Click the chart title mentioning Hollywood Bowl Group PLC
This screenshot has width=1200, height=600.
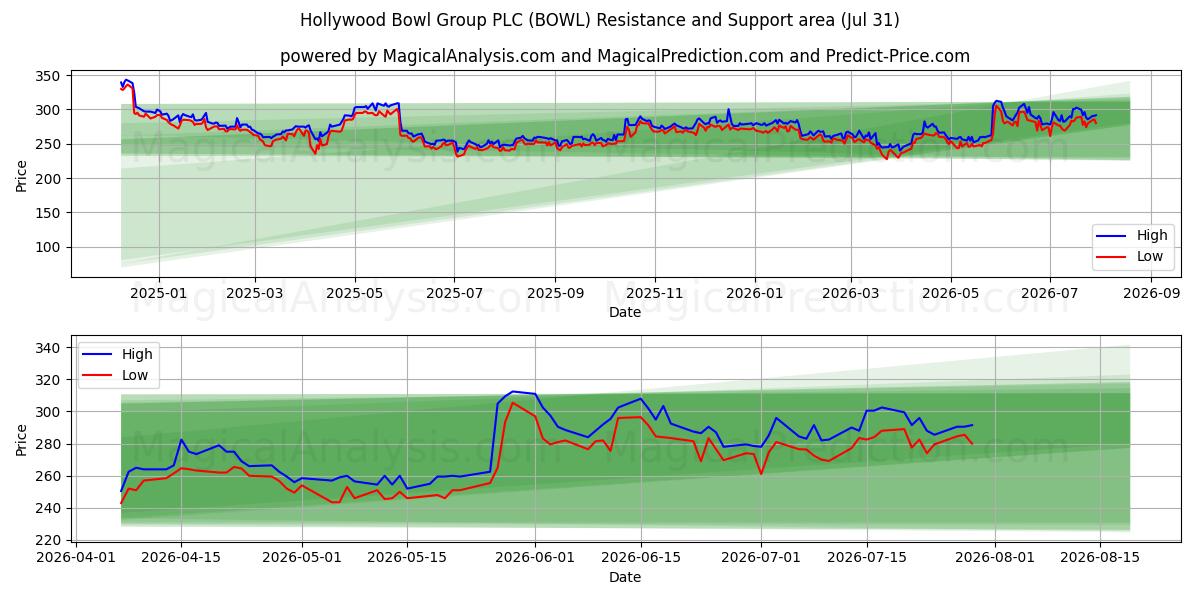click(600, 20)
